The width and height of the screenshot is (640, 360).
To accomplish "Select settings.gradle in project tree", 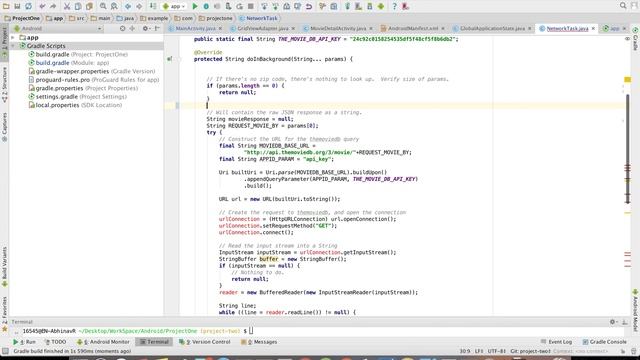I will pyautogui.click(x=77, y=97).
